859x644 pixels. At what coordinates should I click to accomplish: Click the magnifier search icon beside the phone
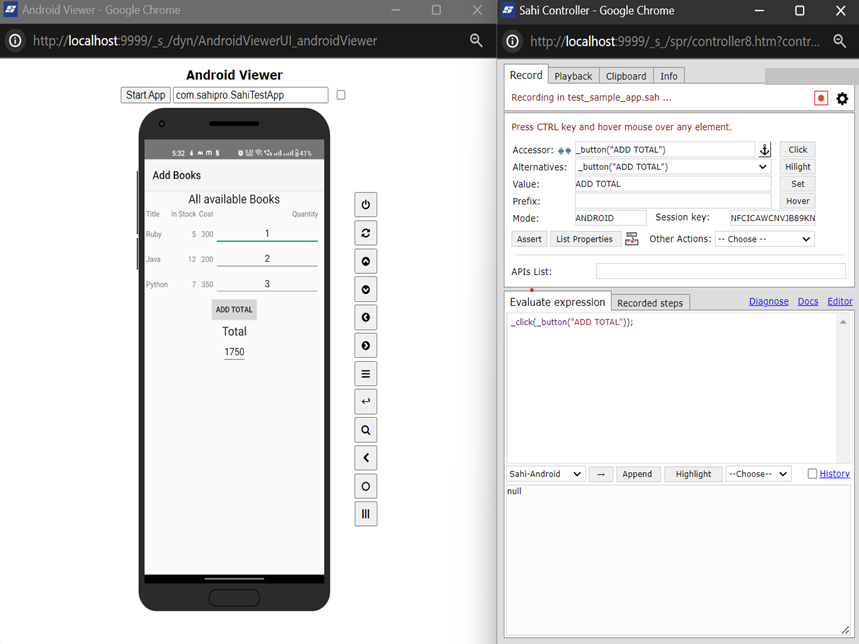366,430
